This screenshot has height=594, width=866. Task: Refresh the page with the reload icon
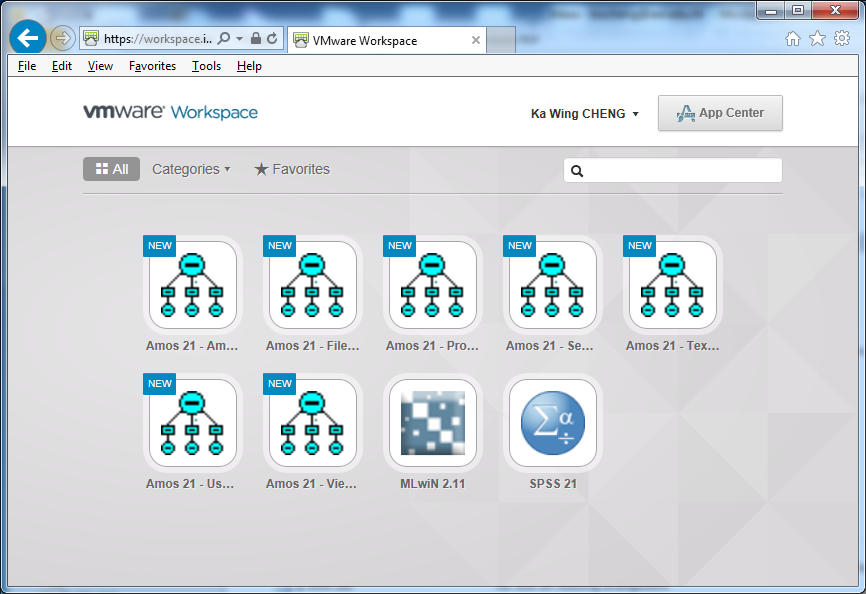click(272, 38)
